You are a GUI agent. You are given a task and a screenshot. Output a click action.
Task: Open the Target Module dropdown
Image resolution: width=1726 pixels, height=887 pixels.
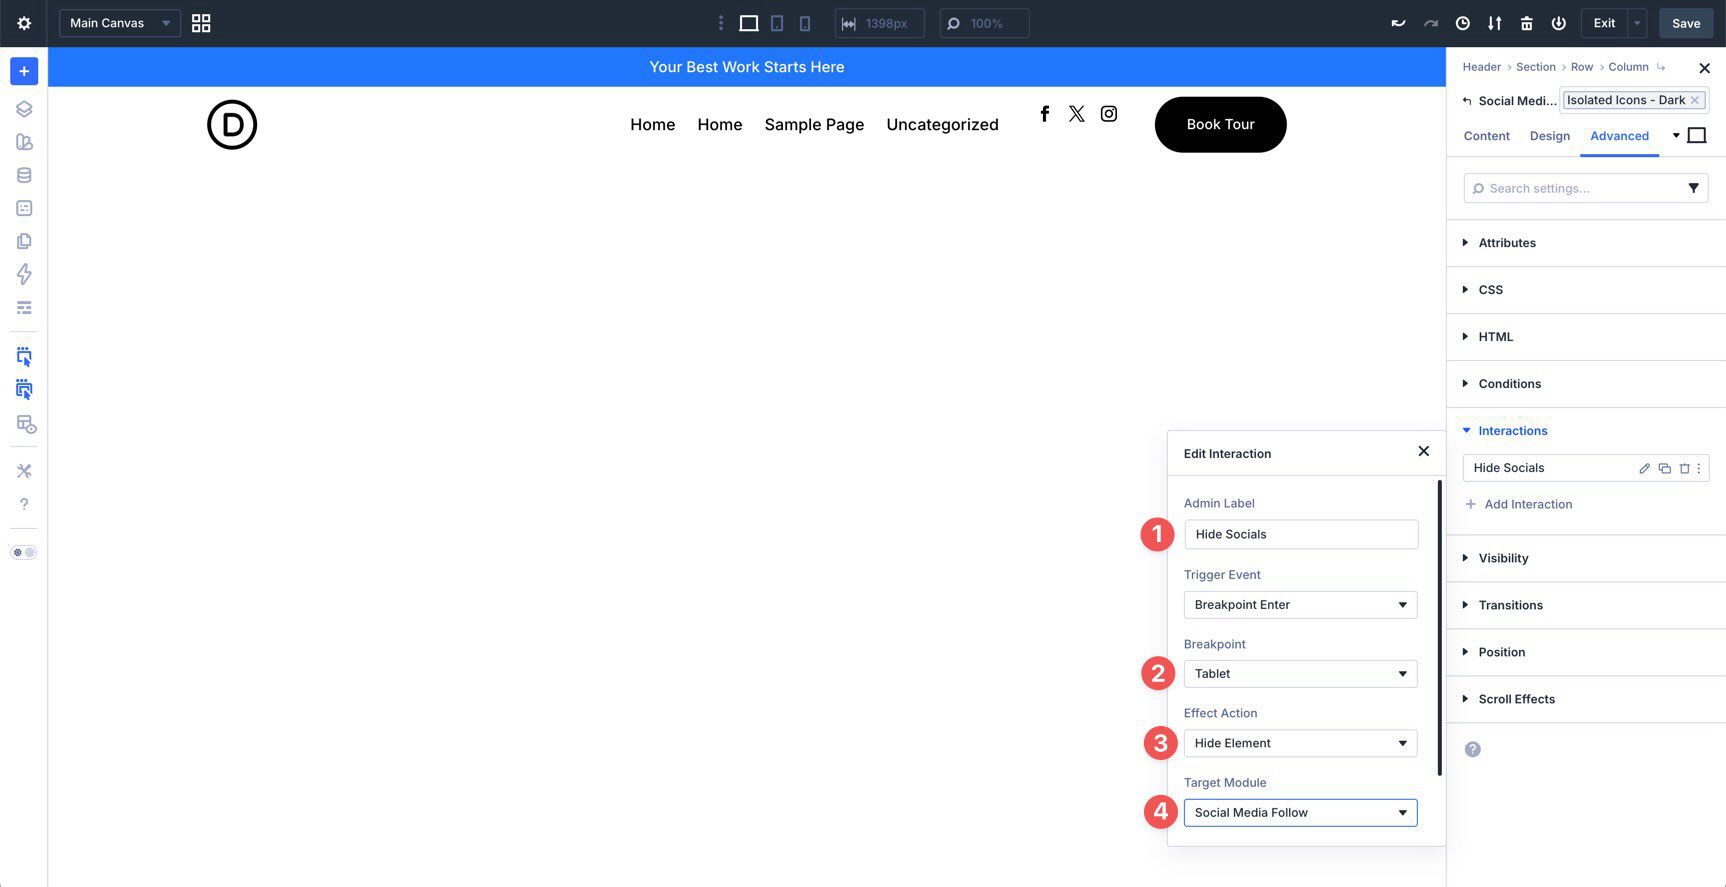1300,813
